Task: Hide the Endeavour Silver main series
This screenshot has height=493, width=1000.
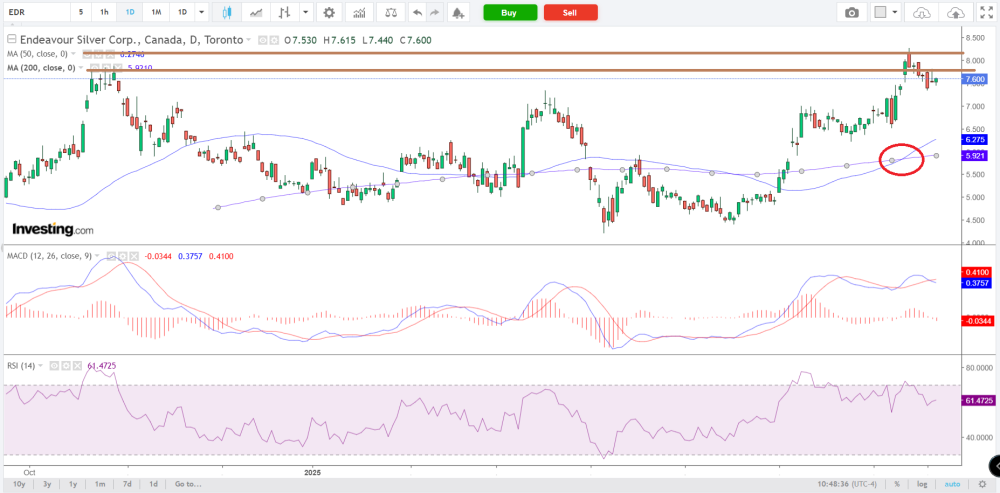Action: (x=263, y=40)
